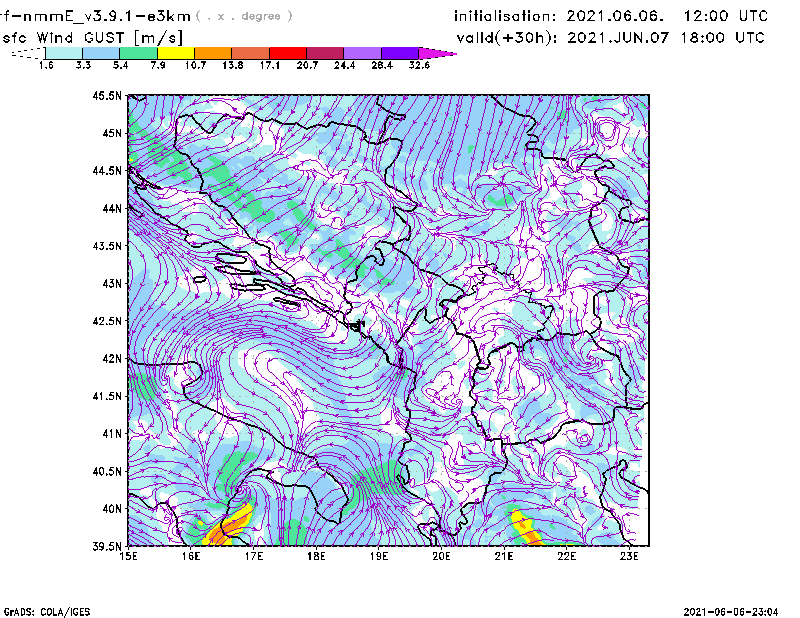Click the 20E longitude label
This screenshot has width=800, height=618.
[441, 556]
